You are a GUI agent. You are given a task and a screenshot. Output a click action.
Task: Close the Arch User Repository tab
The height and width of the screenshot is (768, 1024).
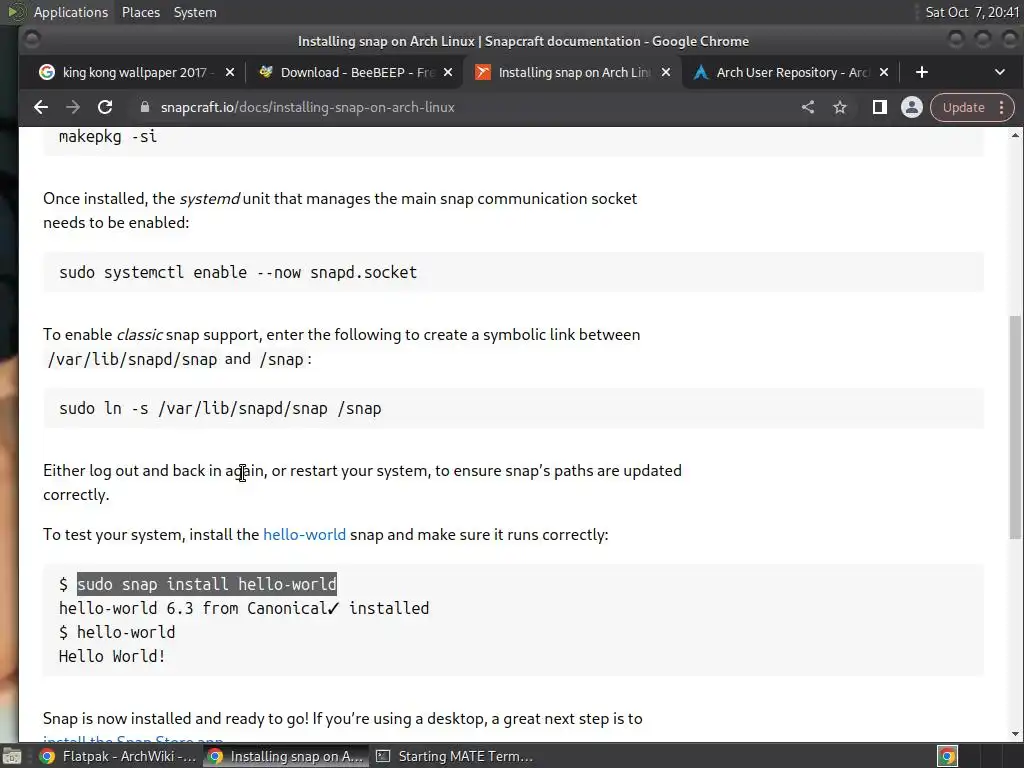(x=884, y=72)
